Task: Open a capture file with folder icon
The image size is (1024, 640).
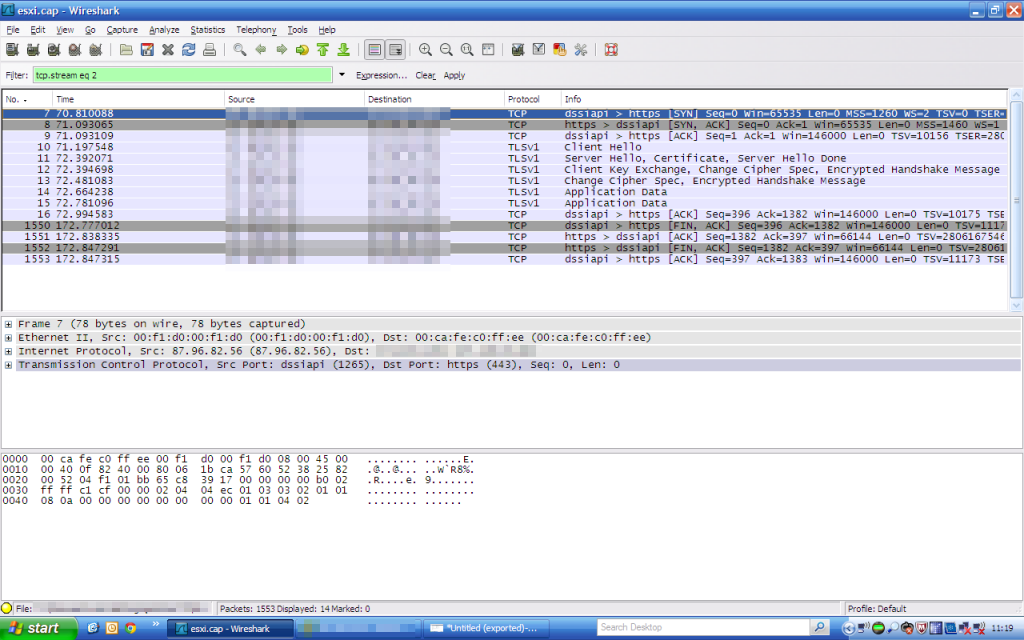Action: click(126, 50)
